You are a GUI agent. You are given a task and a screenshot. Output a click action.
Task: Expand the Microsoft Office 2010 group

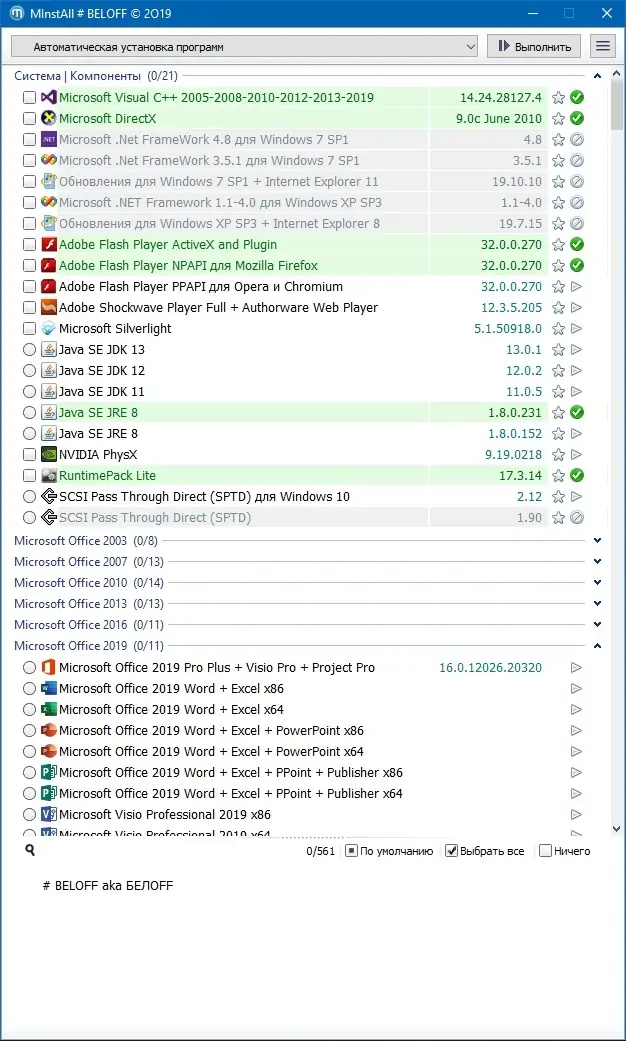(597, 583)
